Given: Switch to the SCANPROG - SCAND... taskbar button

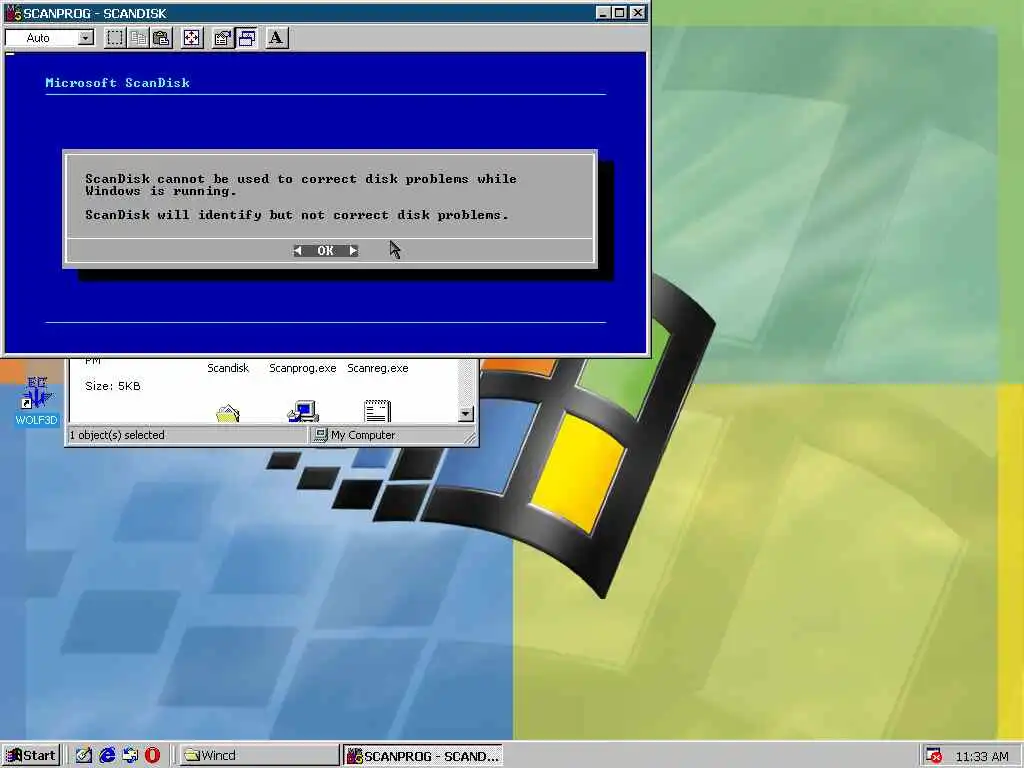Looking at the screenshot, I should (x=423, y=756).
